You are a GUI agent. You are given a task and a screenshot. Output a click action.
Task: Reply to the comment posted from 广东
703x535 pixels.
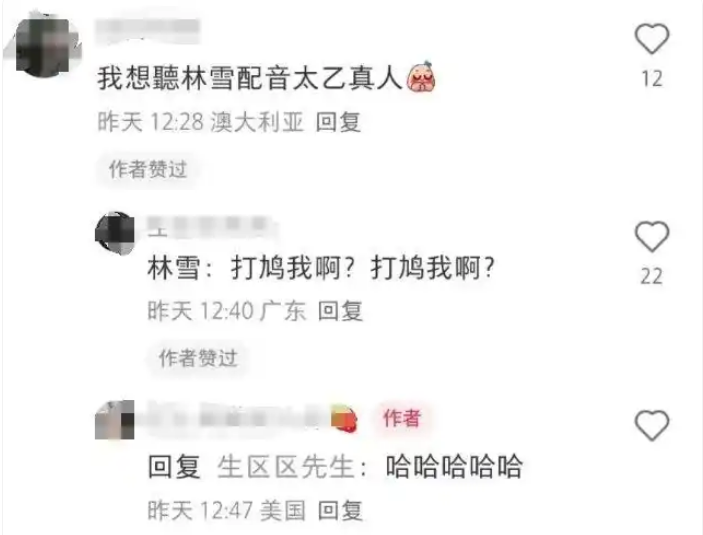coord(340,311)
